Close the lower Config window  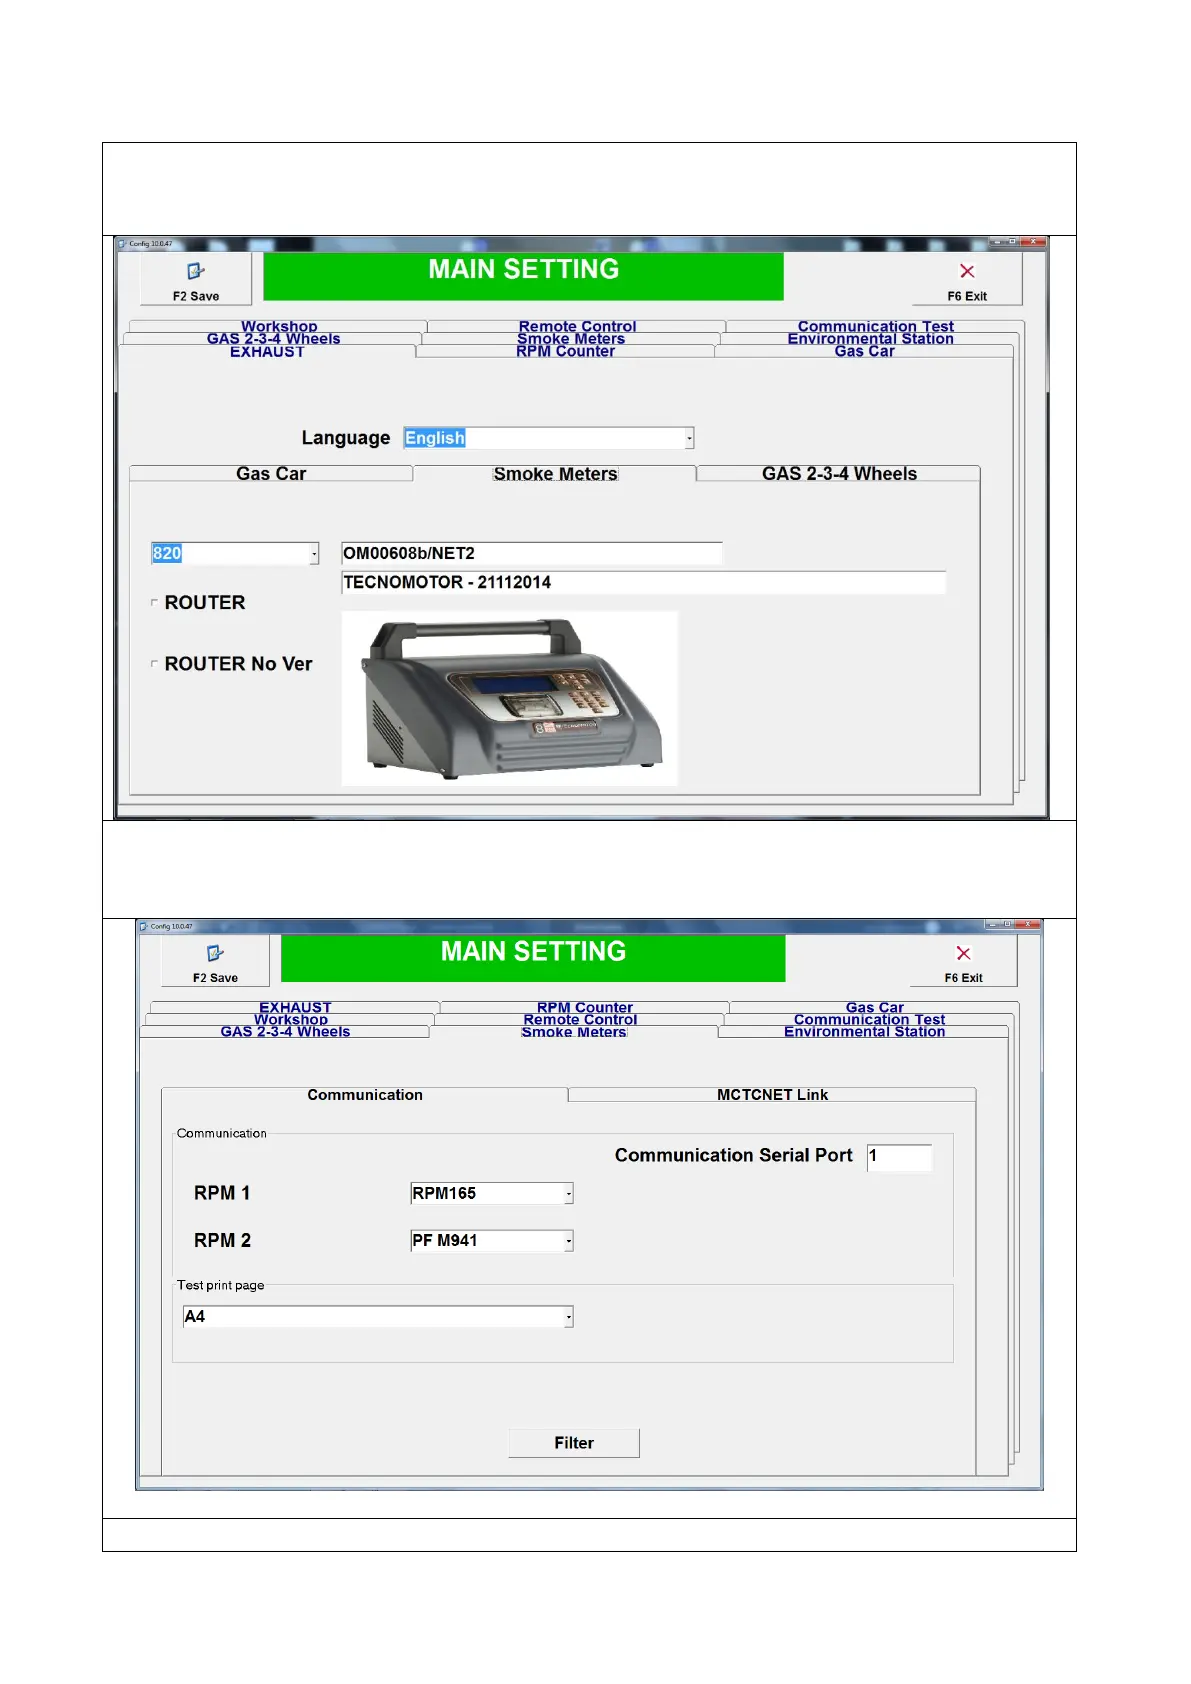(1029, 924)
